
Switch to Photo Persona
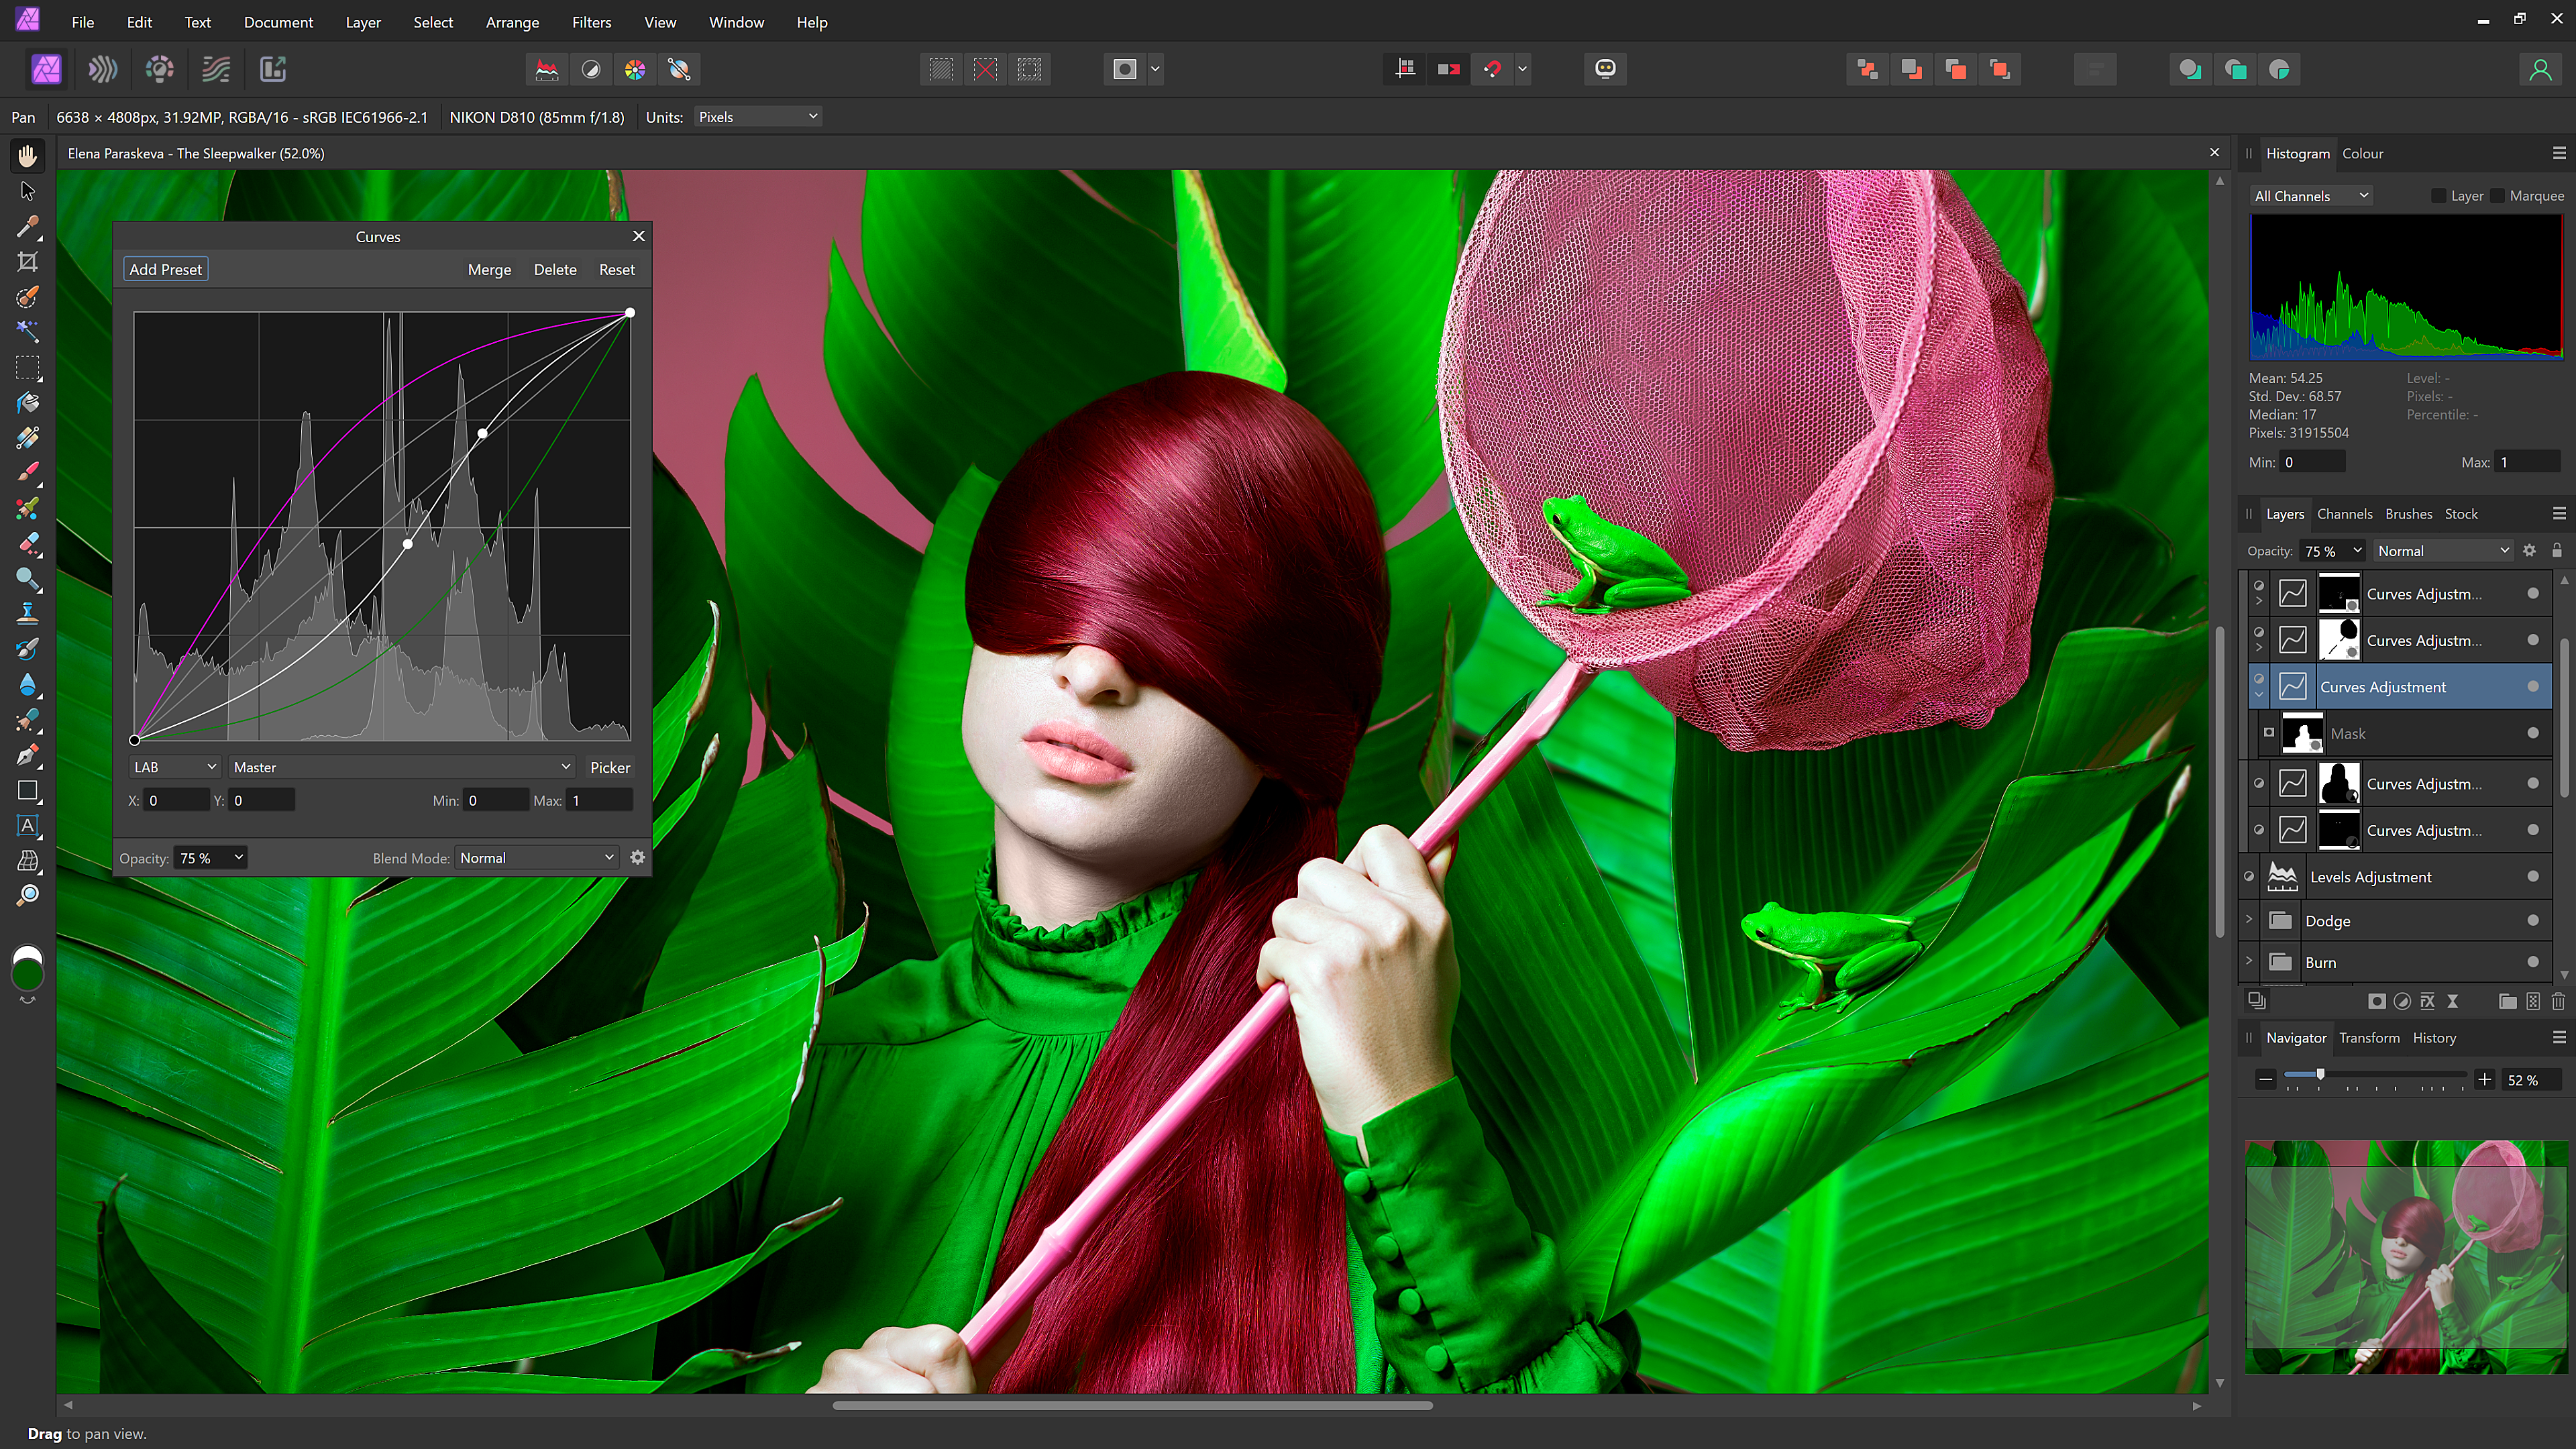point(46,69)
